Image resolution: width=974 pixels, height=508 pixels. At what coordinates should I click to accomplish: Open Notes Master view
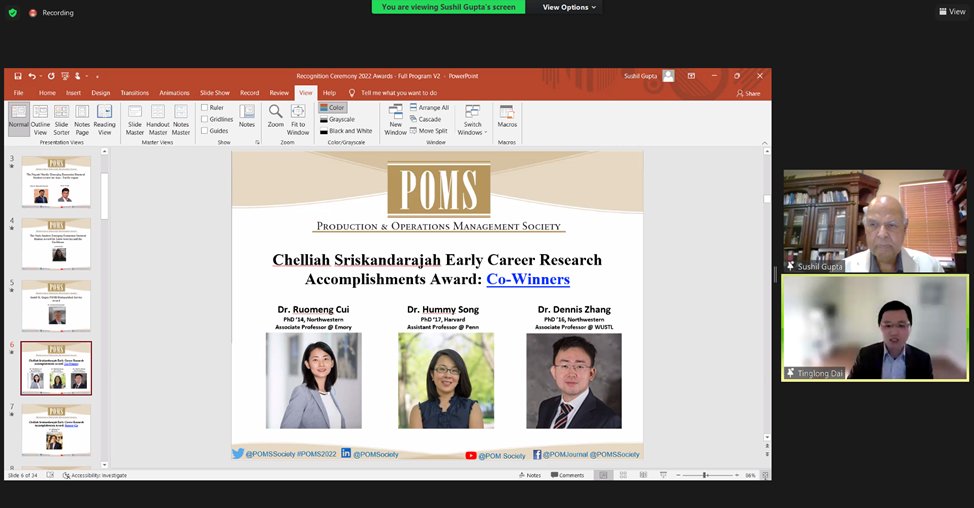pyautogui.click(x=181, y=119)
